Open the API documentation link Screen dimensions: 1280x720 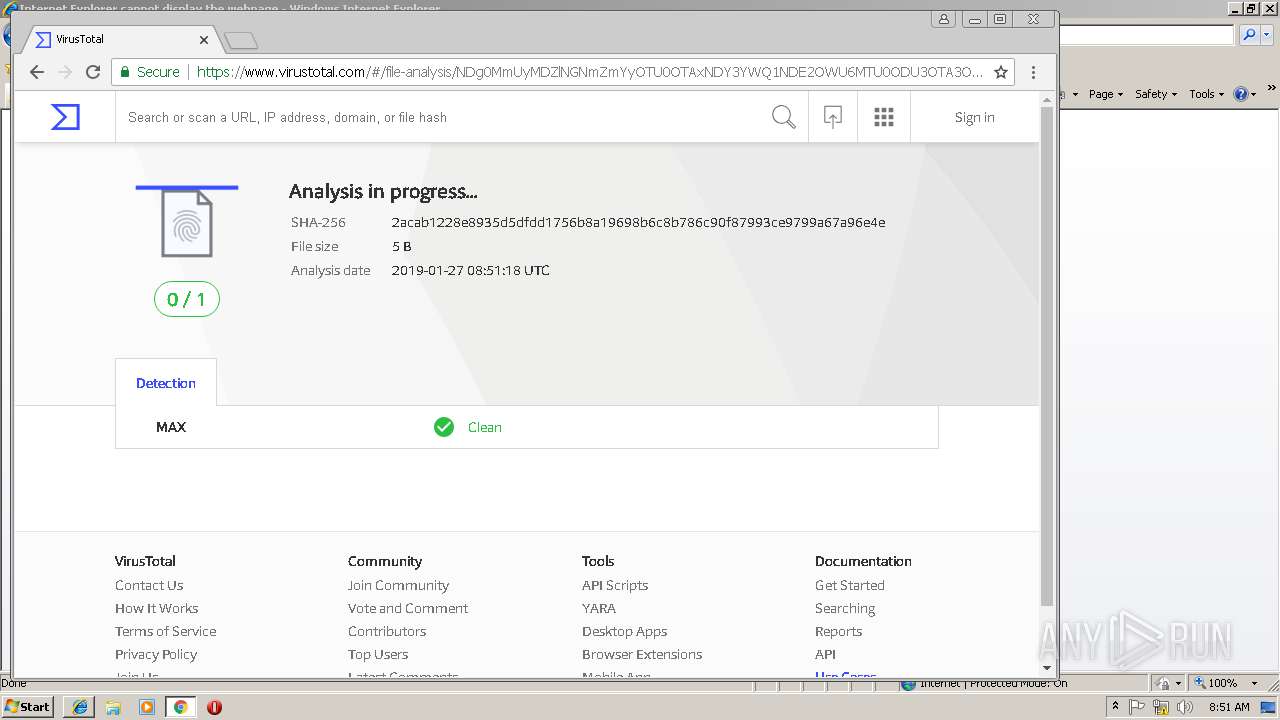(825, 654)
